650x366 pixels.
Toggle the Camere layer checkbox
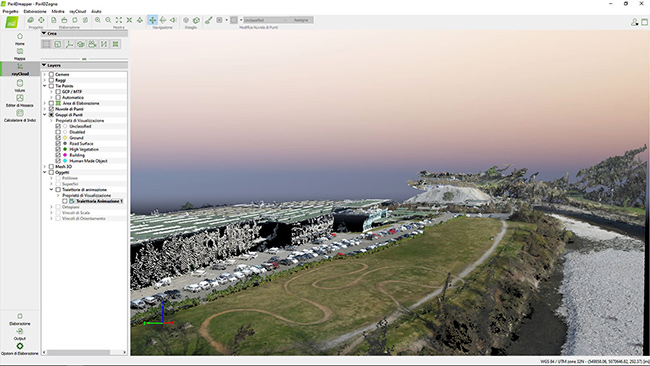click(x=51, y=75)
